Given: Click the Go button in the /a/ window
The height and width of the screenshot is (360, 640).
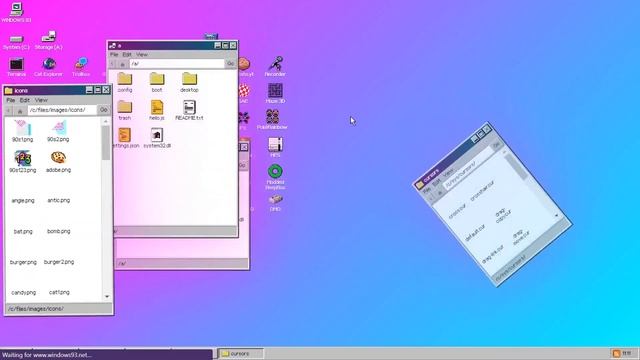Looking at the screenshot, I should pos(231,64).
